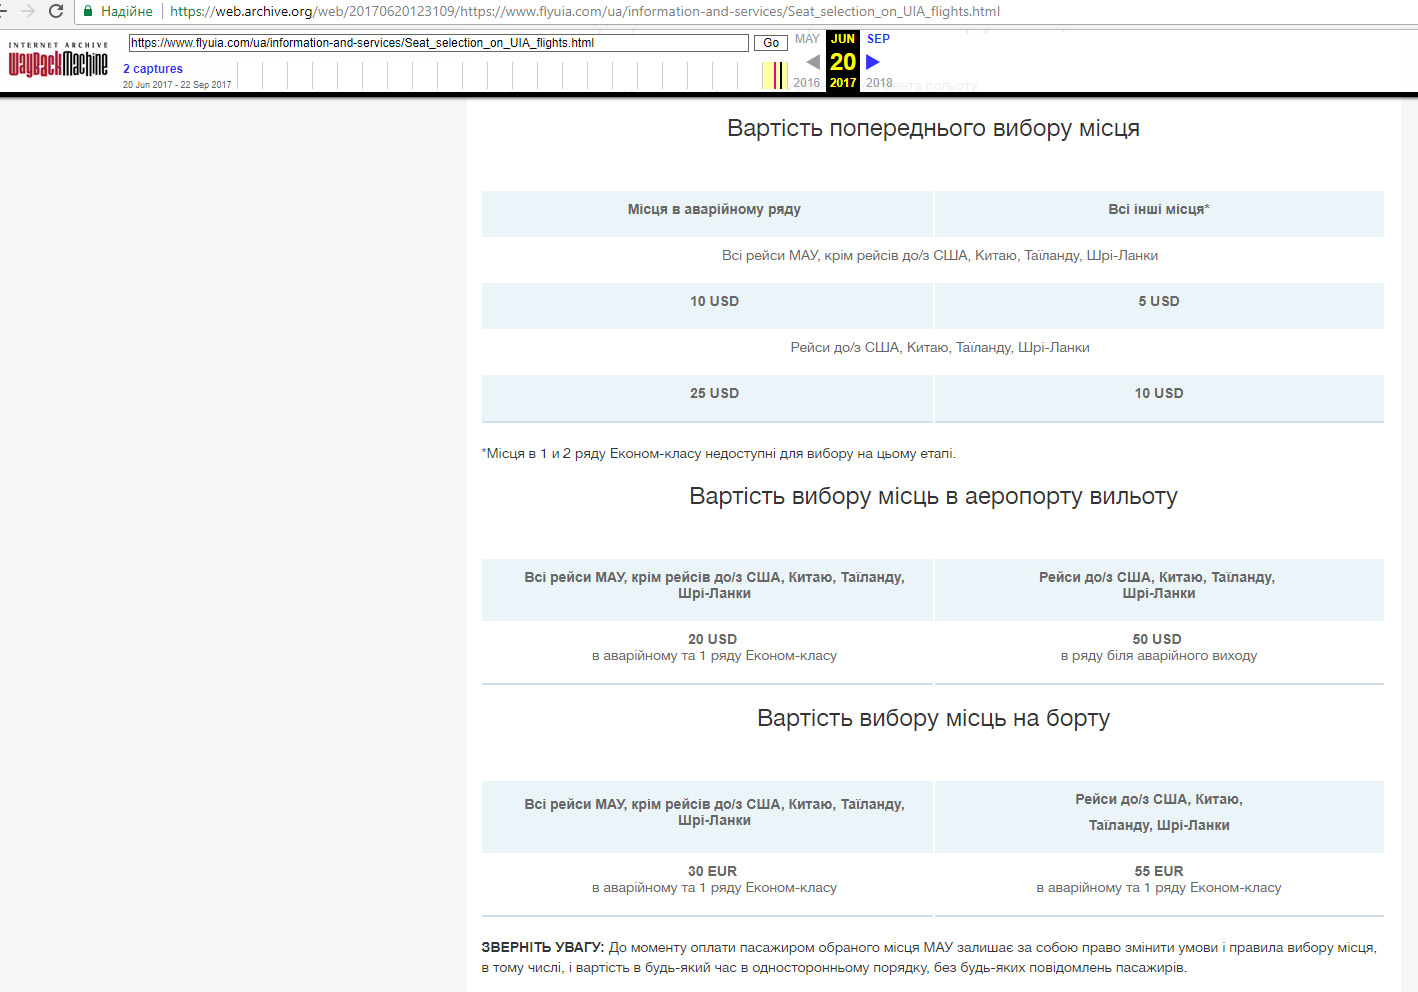Click the grey previous capture arrow
This screenshot has width=1418, height=992.
tap(812, 62)
